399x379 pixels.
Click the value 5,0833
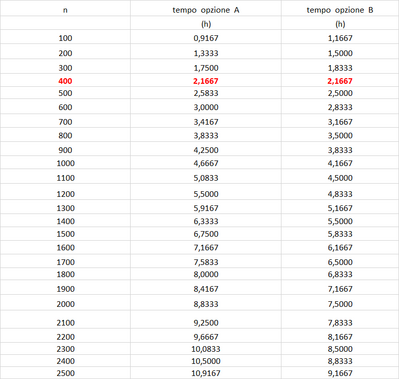pyautogui.click(x=206, y=178)
